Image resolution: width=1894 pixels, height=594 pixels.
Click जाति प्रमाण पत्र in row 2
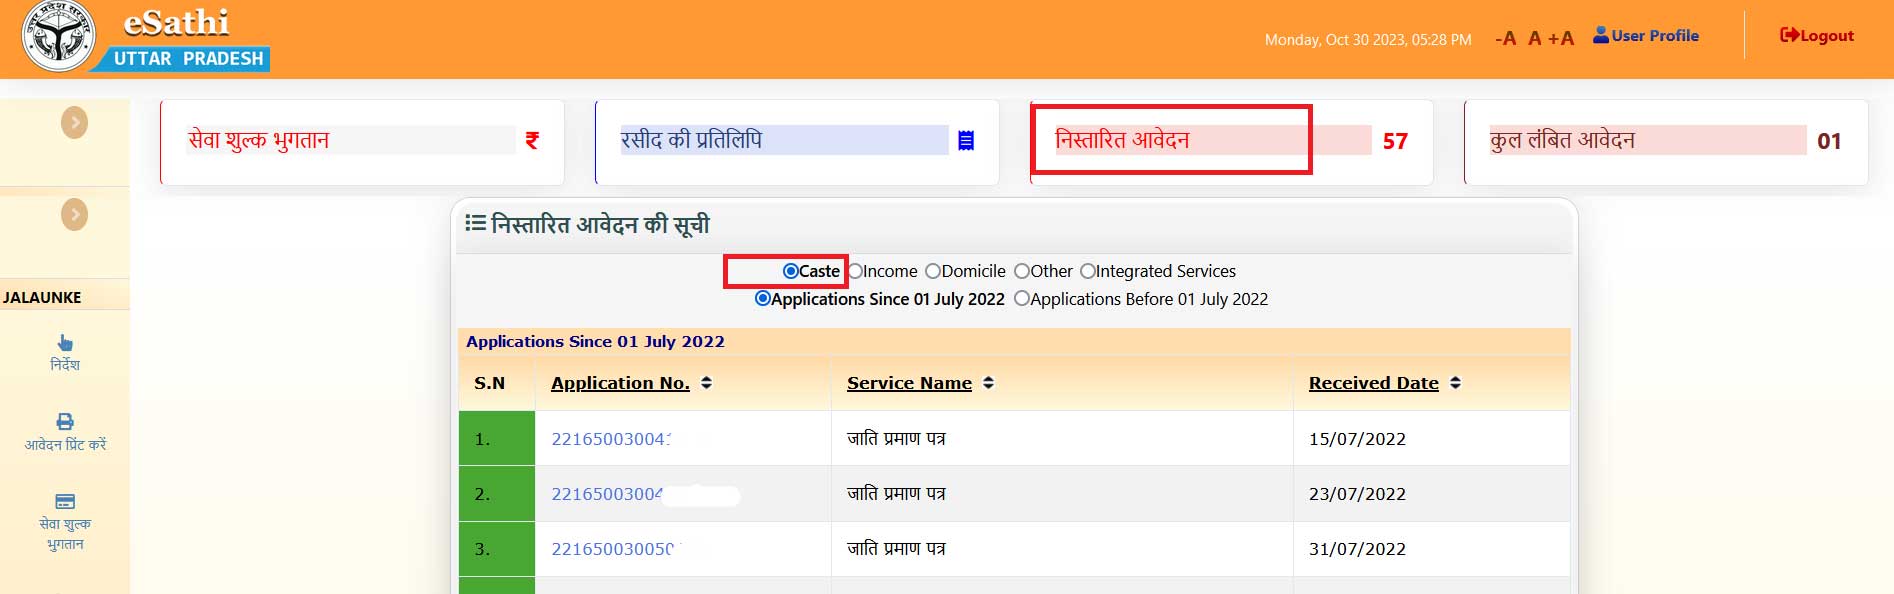click(896, 493)
